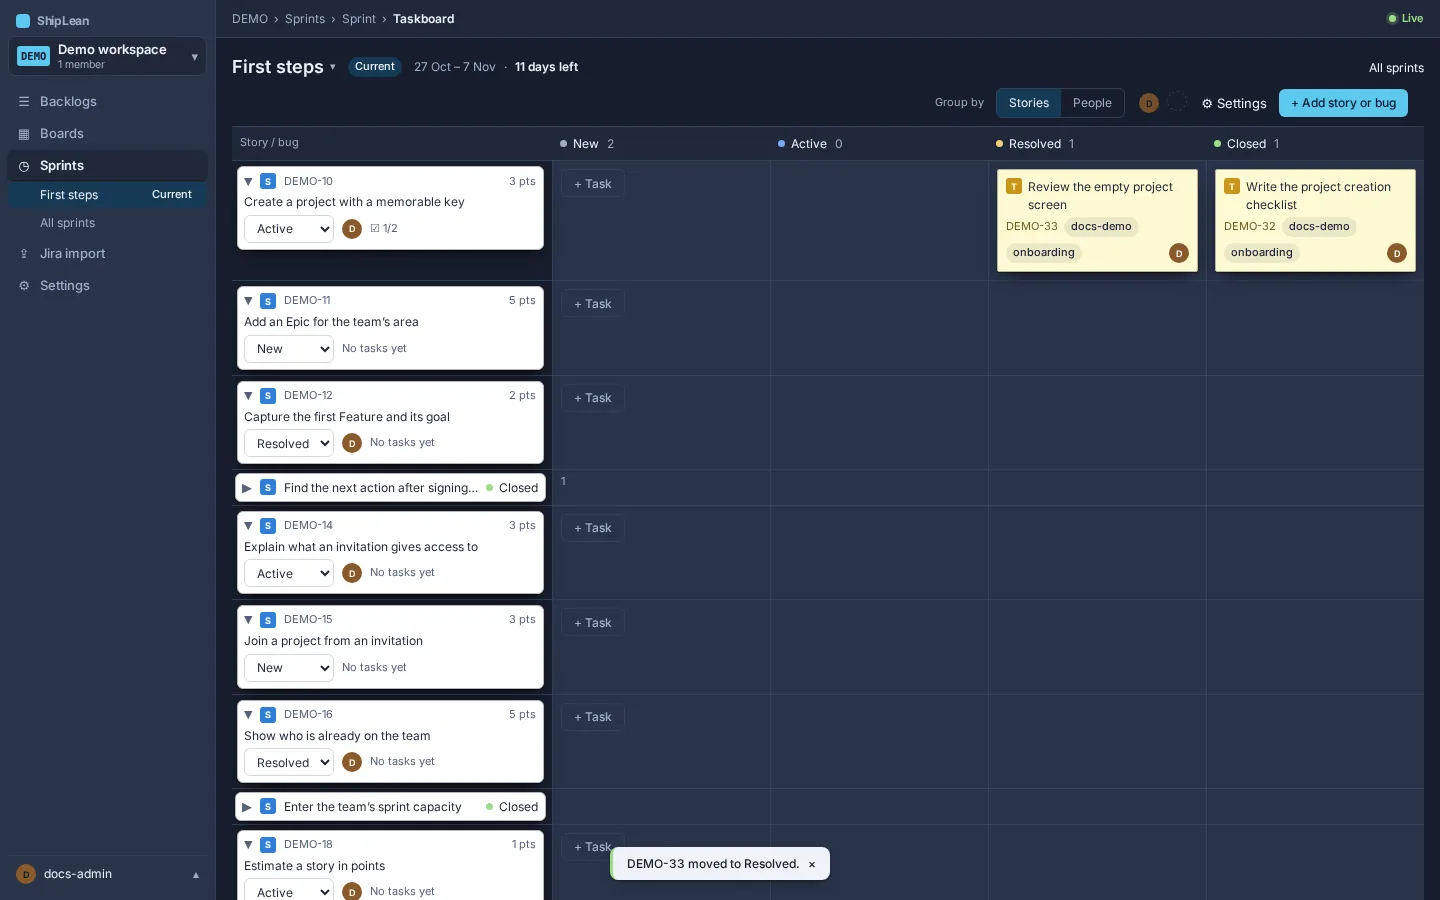Click the story type icon on DEMO-10
The image size is (1440, 900).
coord(268,181)
